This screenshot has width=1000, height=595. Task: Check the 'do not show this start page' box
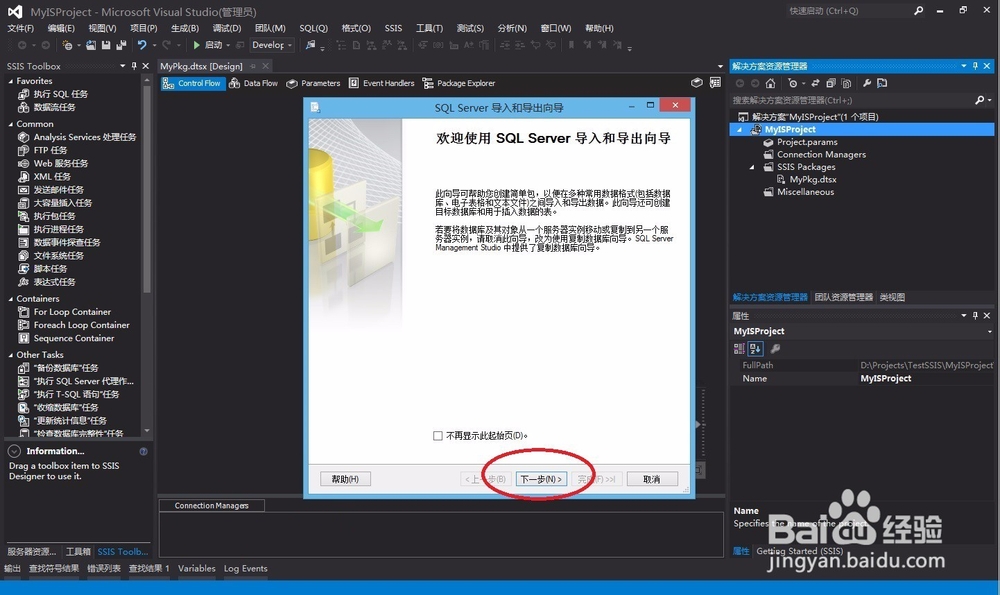click(x=438, y=436)
